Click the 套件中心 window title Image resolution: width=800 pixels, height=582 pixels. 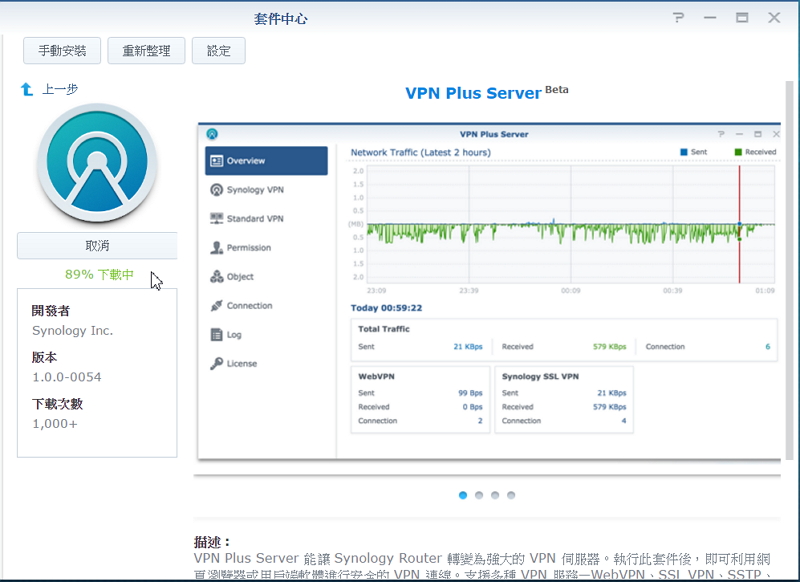[281, 19]
